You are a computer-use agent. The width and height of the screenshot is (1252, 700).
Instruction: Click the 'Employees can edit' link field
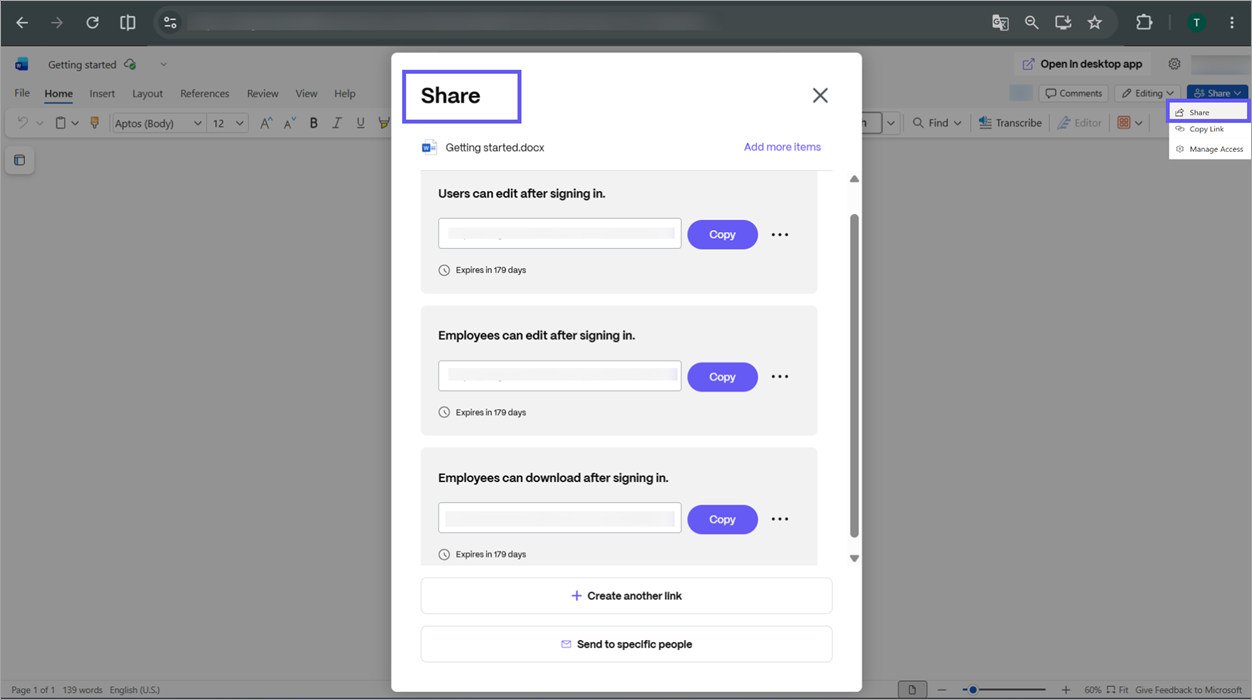pyautogui.click(x=560, y=376)
